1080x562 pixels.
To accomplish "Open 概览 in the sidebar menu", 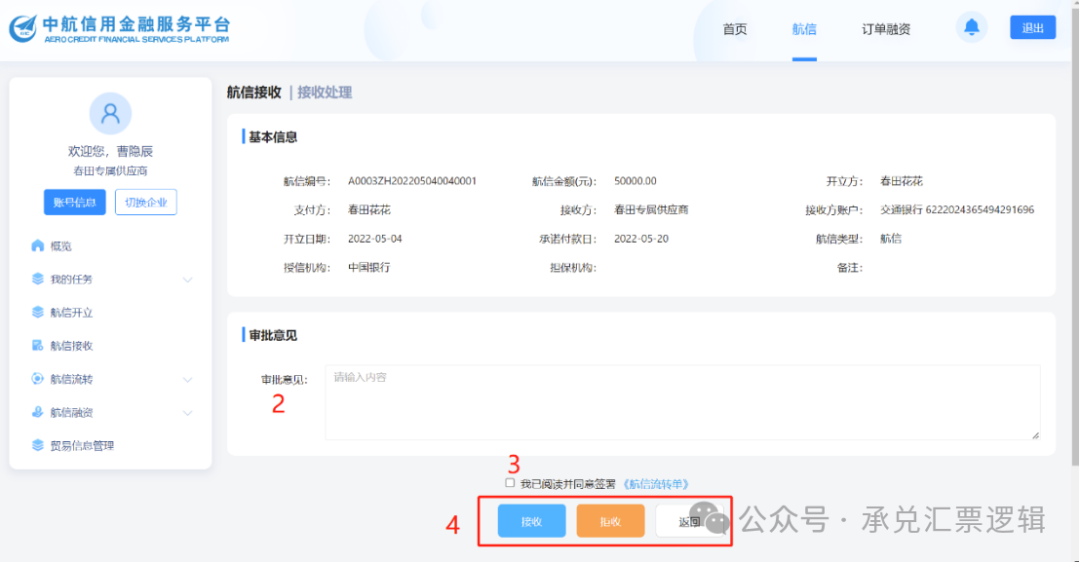I will pos(61,246).
